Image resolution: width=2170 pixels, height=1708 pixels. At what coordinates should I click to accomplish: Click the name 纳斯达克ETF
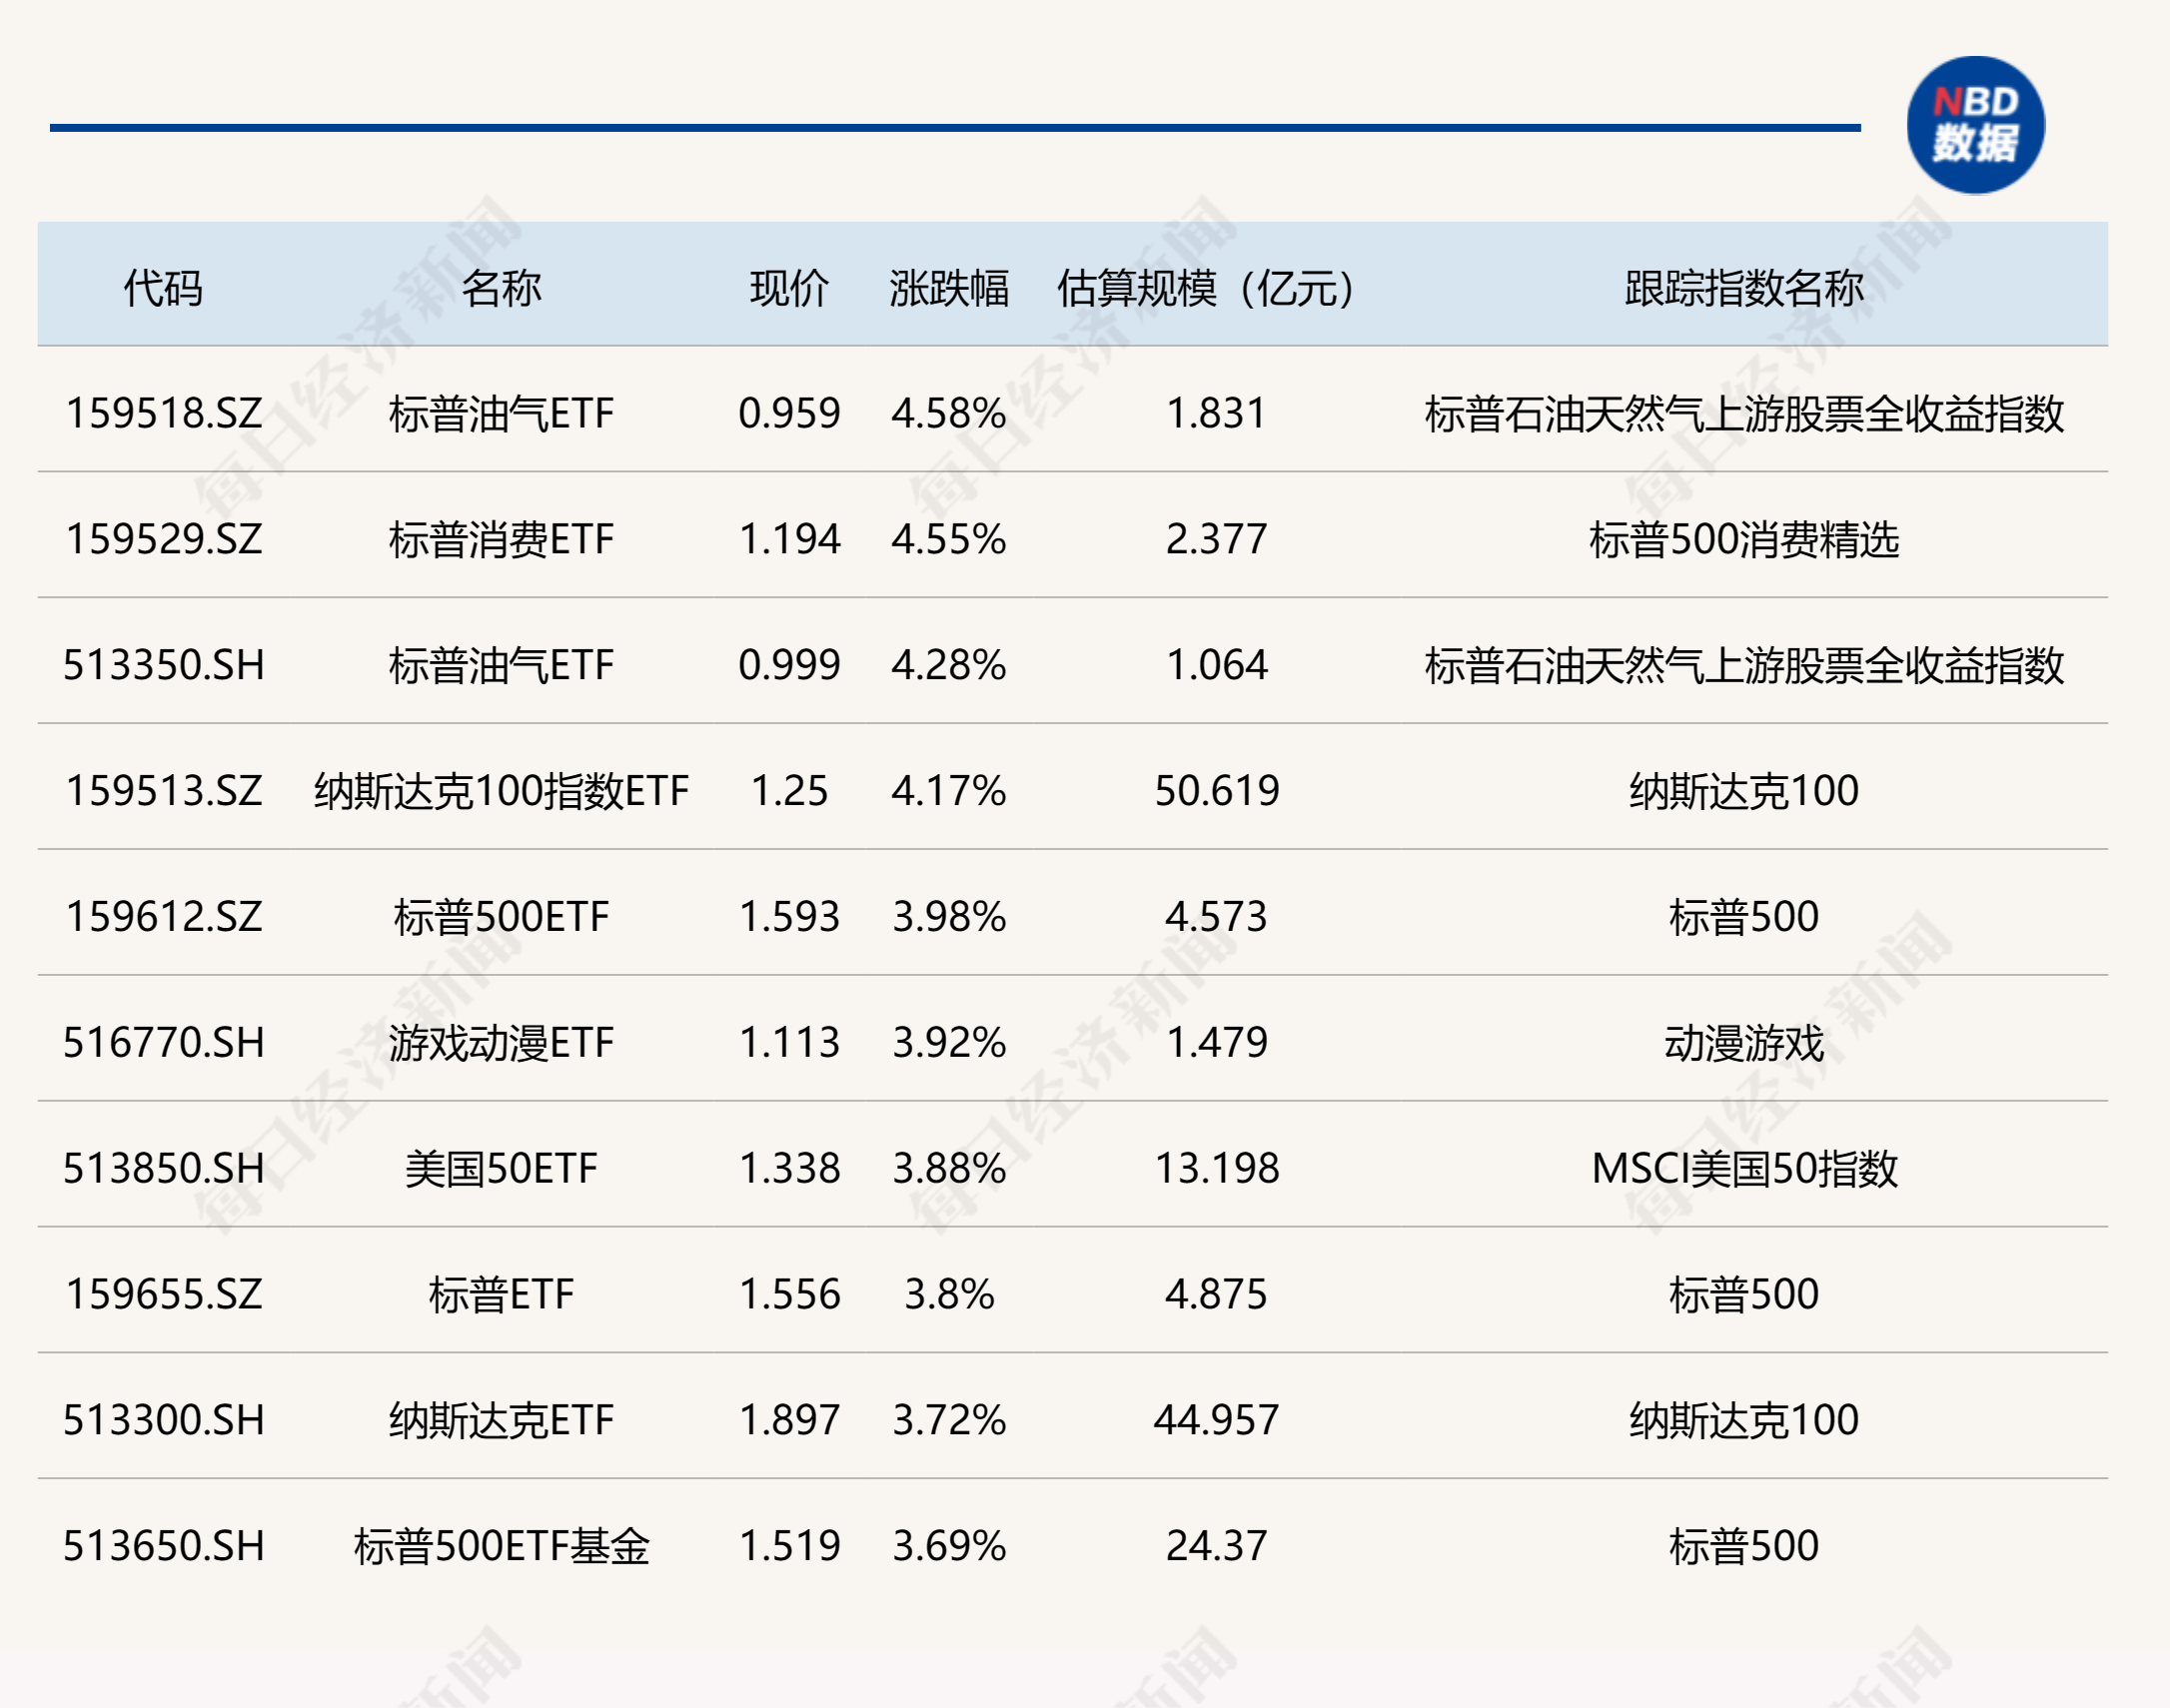click(501, 1420)
